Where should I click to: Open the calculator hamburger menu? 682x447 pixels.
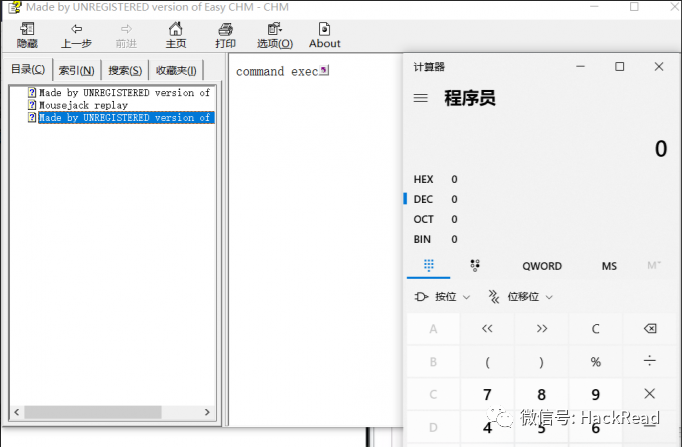click(x=421, y=98)
